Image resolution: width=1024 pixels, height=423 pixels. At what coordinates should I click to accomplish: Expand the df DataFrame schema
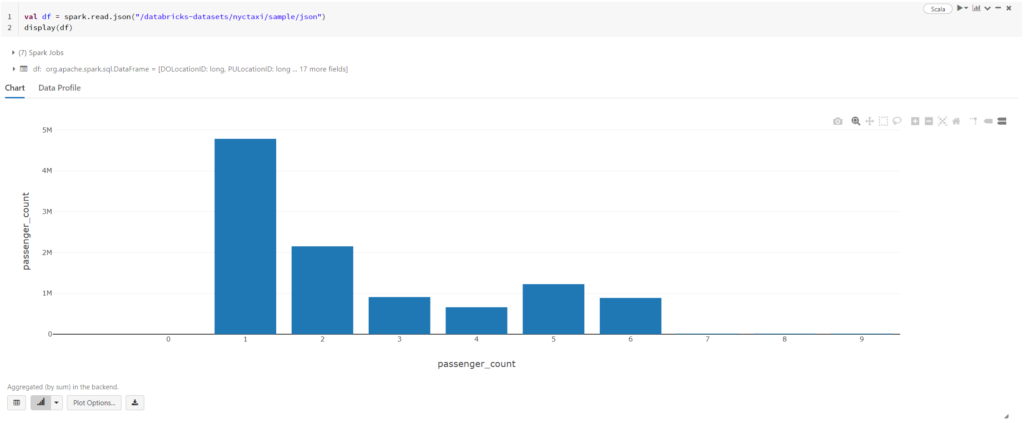[13, 69]
